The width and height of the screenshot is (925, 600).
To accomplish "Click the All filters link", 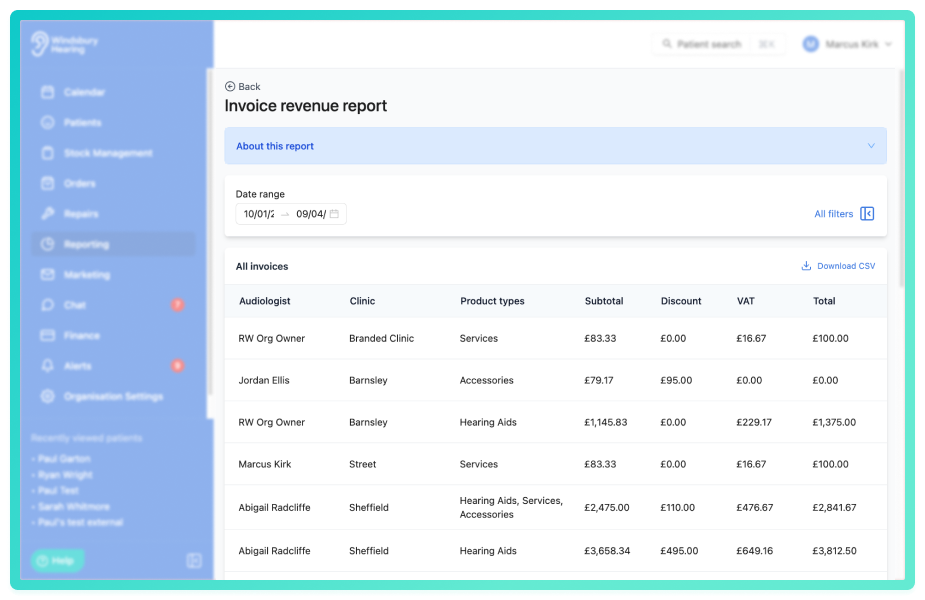I will (834, 214).
